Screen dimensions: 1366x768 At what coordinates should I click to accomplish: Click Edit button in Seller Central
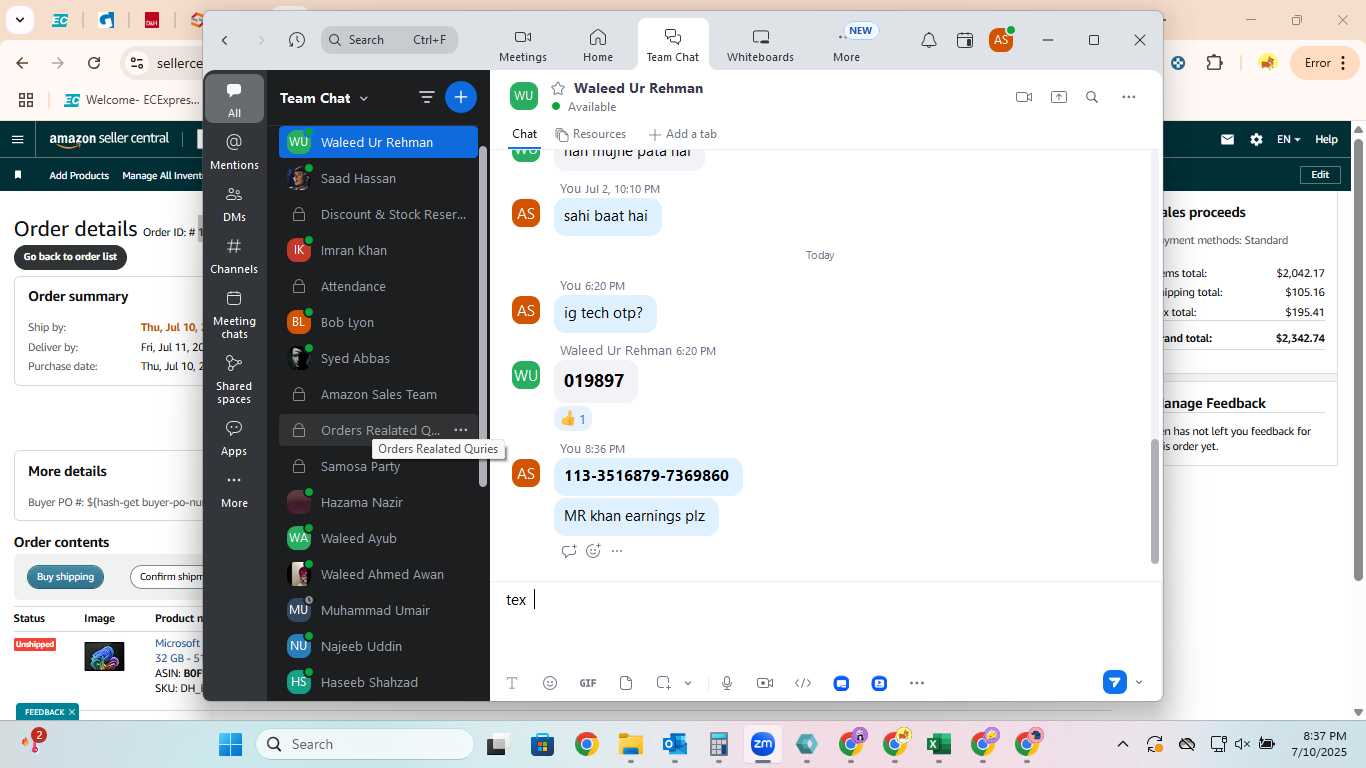tap(1320, 175)
